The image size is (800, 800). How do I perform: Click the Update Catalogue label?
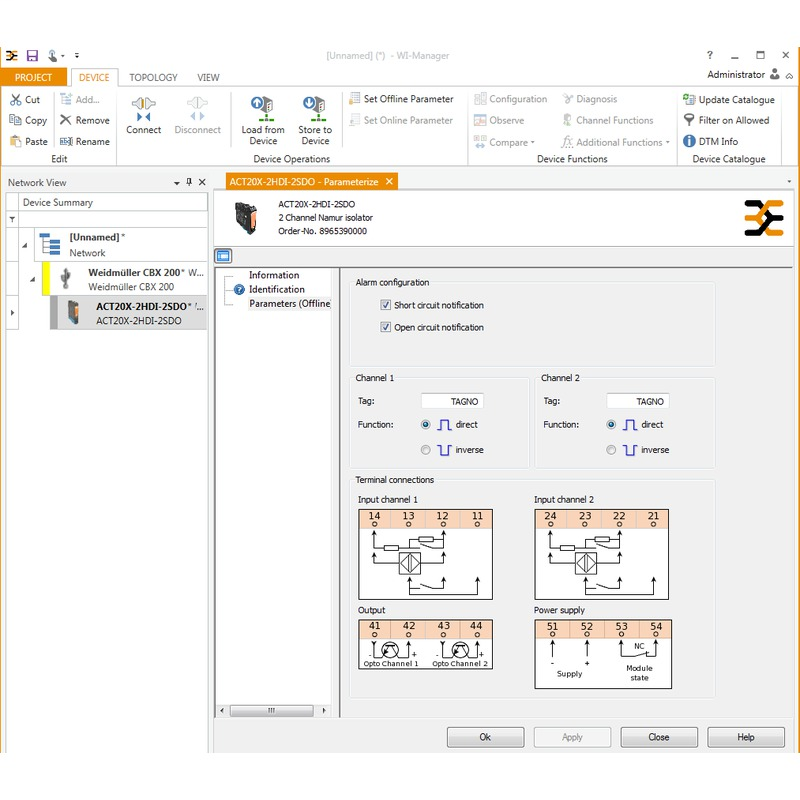point(736,99)
